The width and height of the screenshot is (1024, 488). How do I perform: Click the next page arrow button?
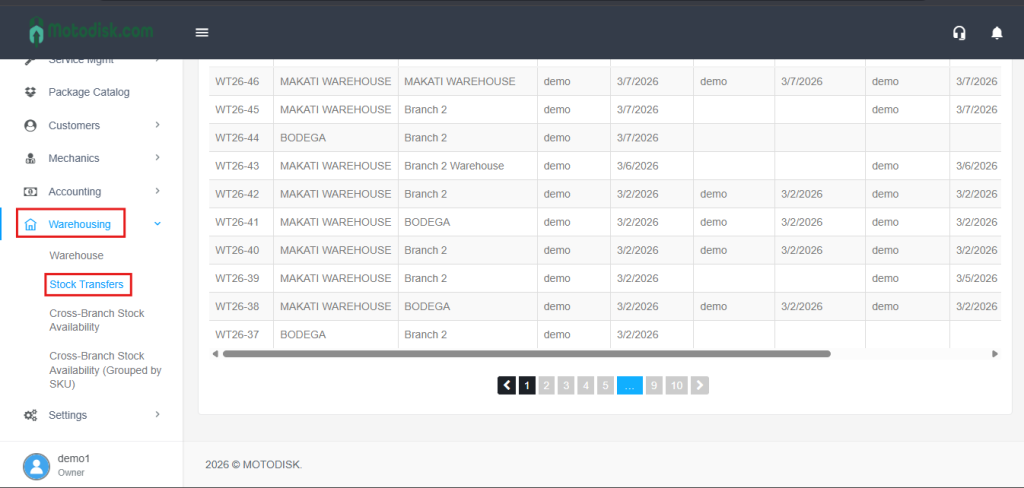[x=700, y=385]
